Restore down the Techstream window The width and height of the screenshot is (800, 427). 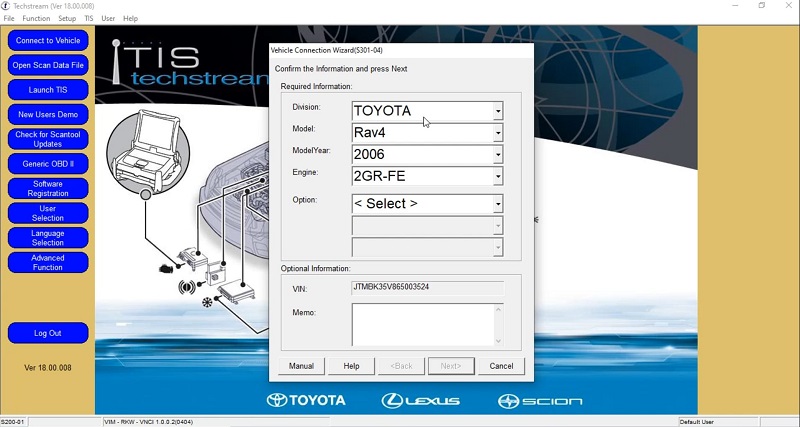point(762,6)
